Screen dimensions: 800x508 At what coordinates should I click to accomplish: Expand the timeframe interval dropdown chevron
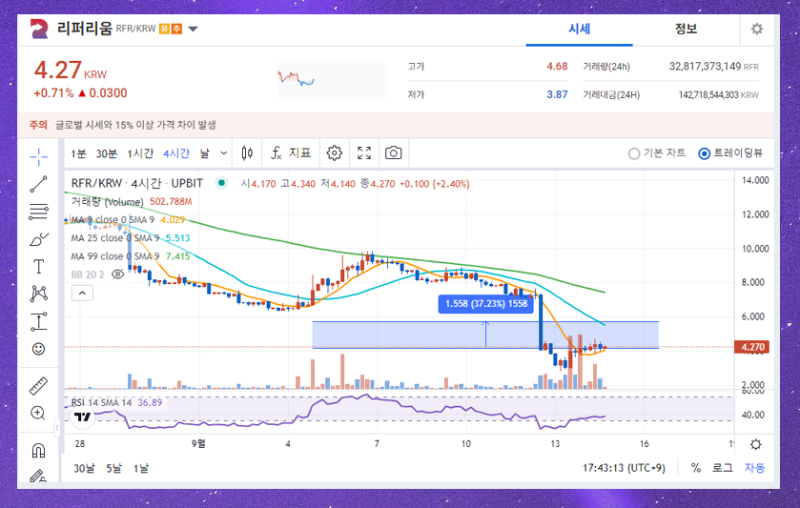coord(223,153)
